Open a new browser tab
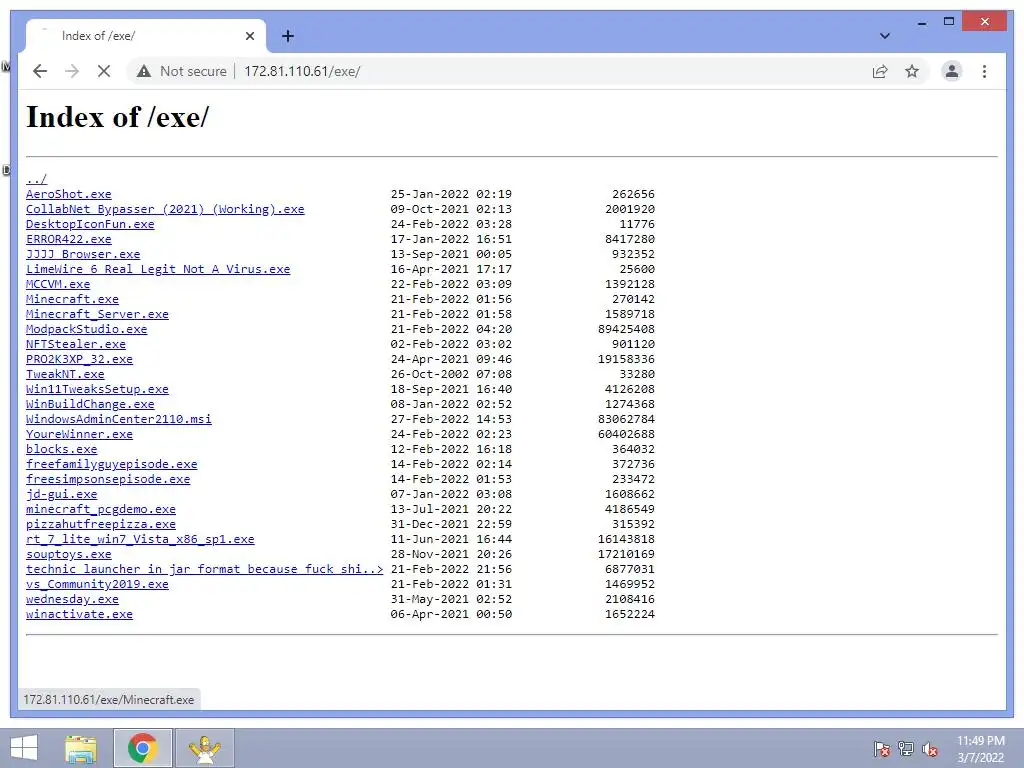The height and width of the screenshot is (768, 1024). click(x=287, y=36)
